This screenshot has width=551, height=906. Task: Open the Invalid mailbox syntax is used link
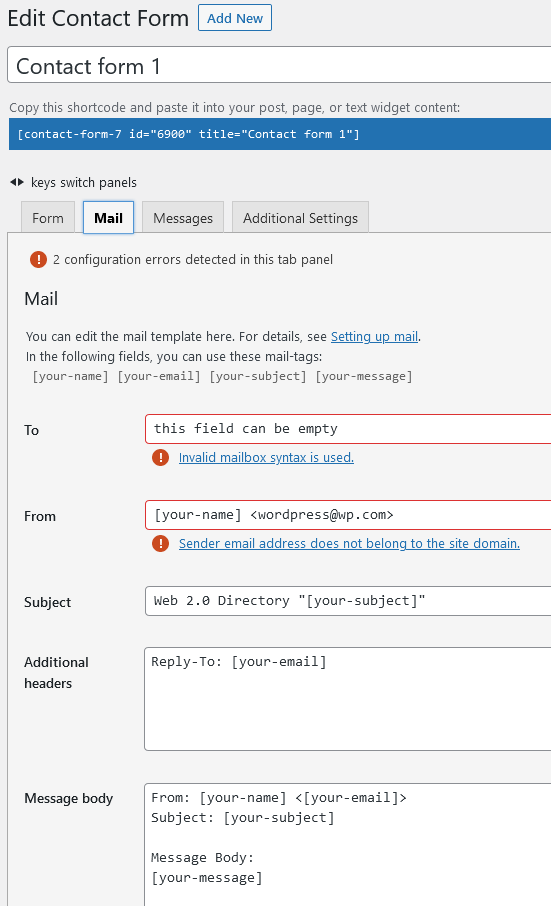(266, 458)
